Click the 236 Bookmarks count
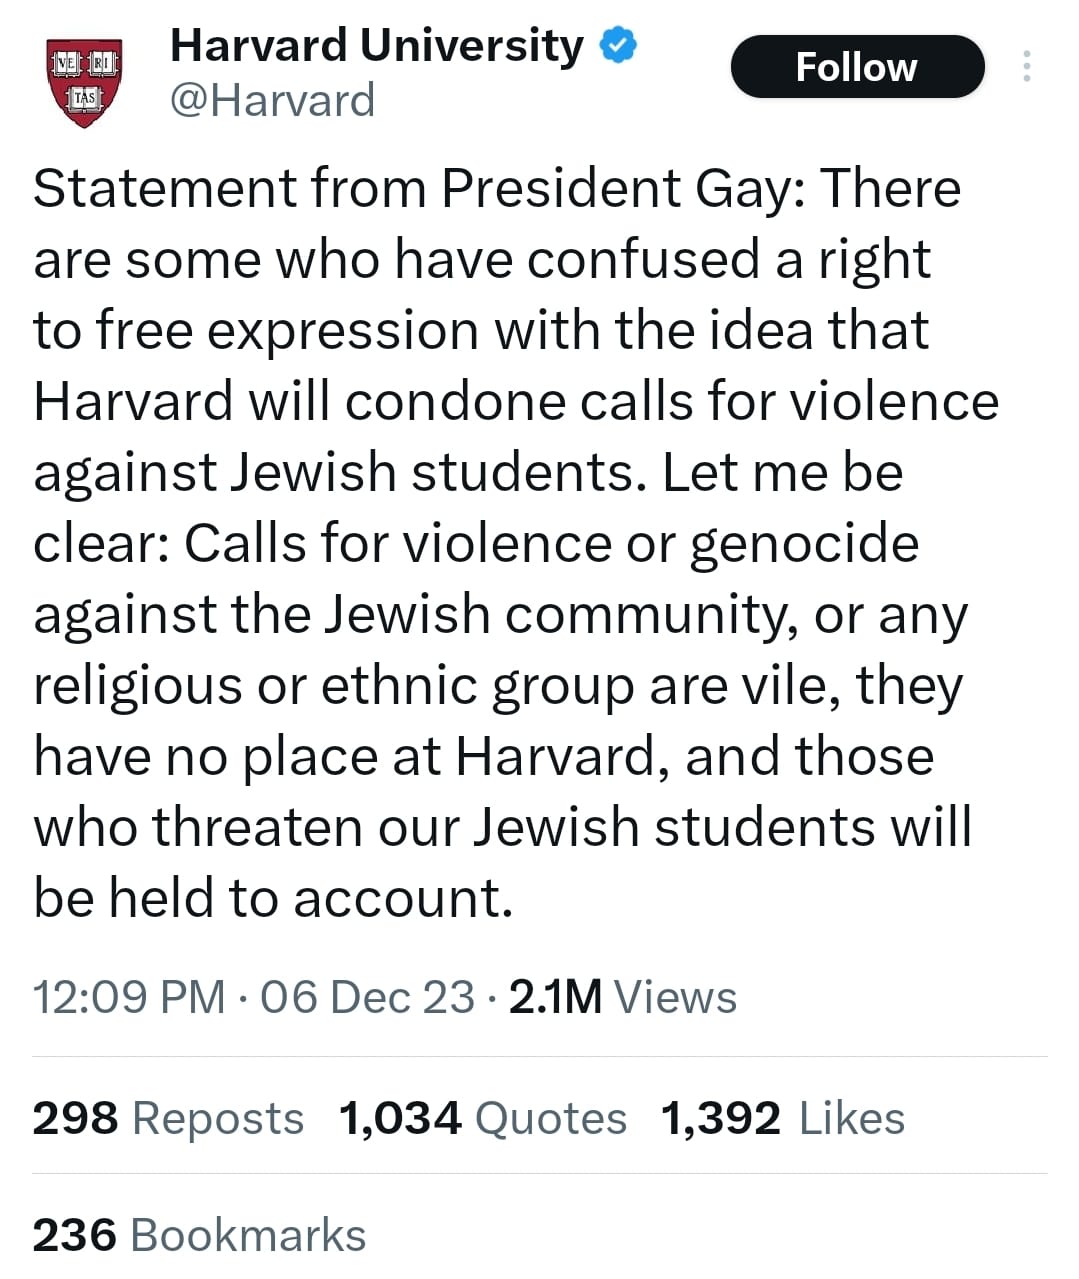The width and height of the screenshot is (1079, 1279). (199, 1235)
